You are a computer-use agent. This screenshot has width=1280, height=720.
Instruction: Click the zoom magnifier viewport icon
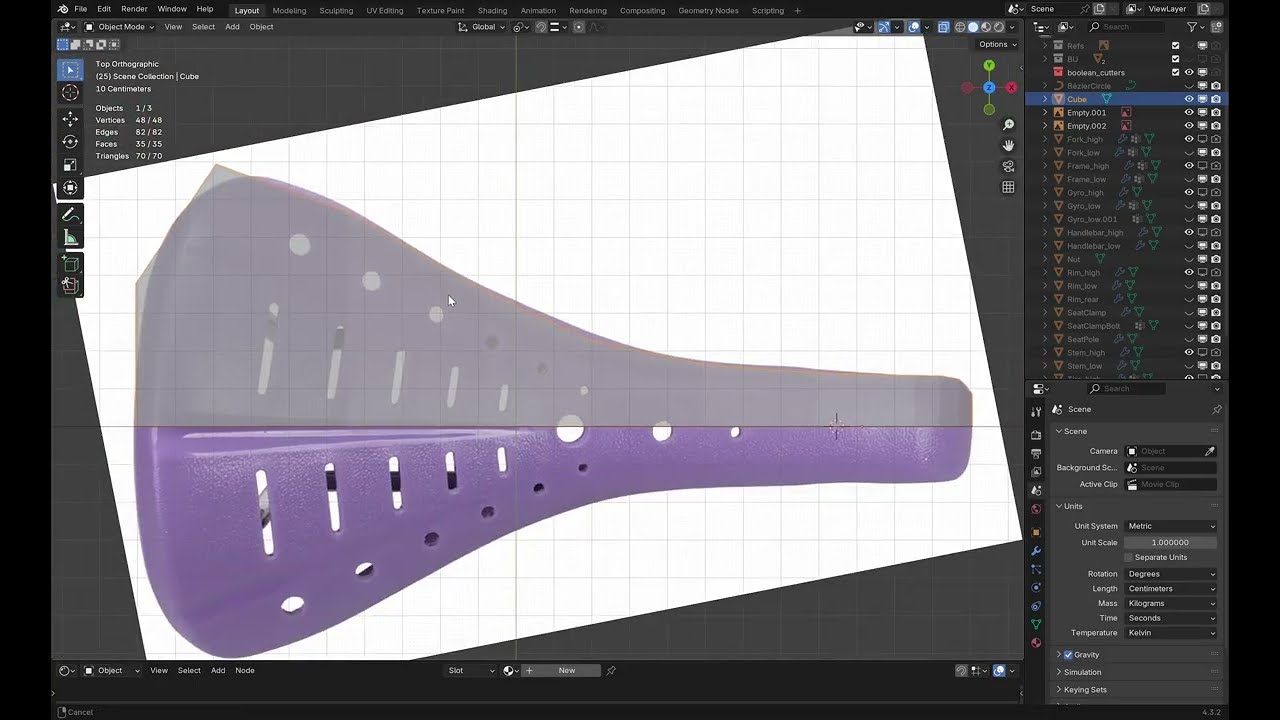pyautogui.click(x=1008, y=124)
